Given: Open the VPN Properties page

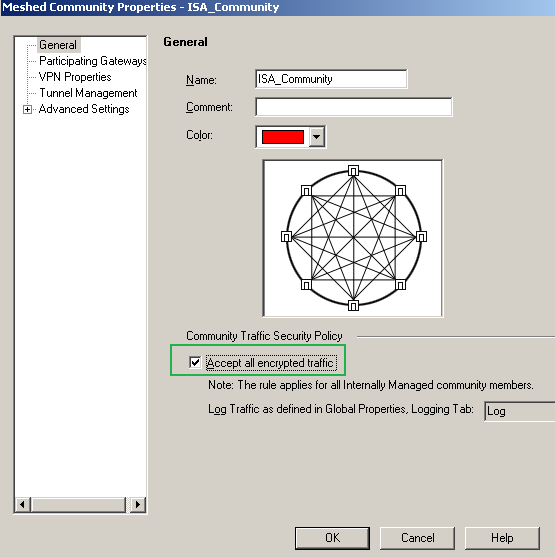Looking at the screenshot, I should pyautogui.click(x=75, y=77).
